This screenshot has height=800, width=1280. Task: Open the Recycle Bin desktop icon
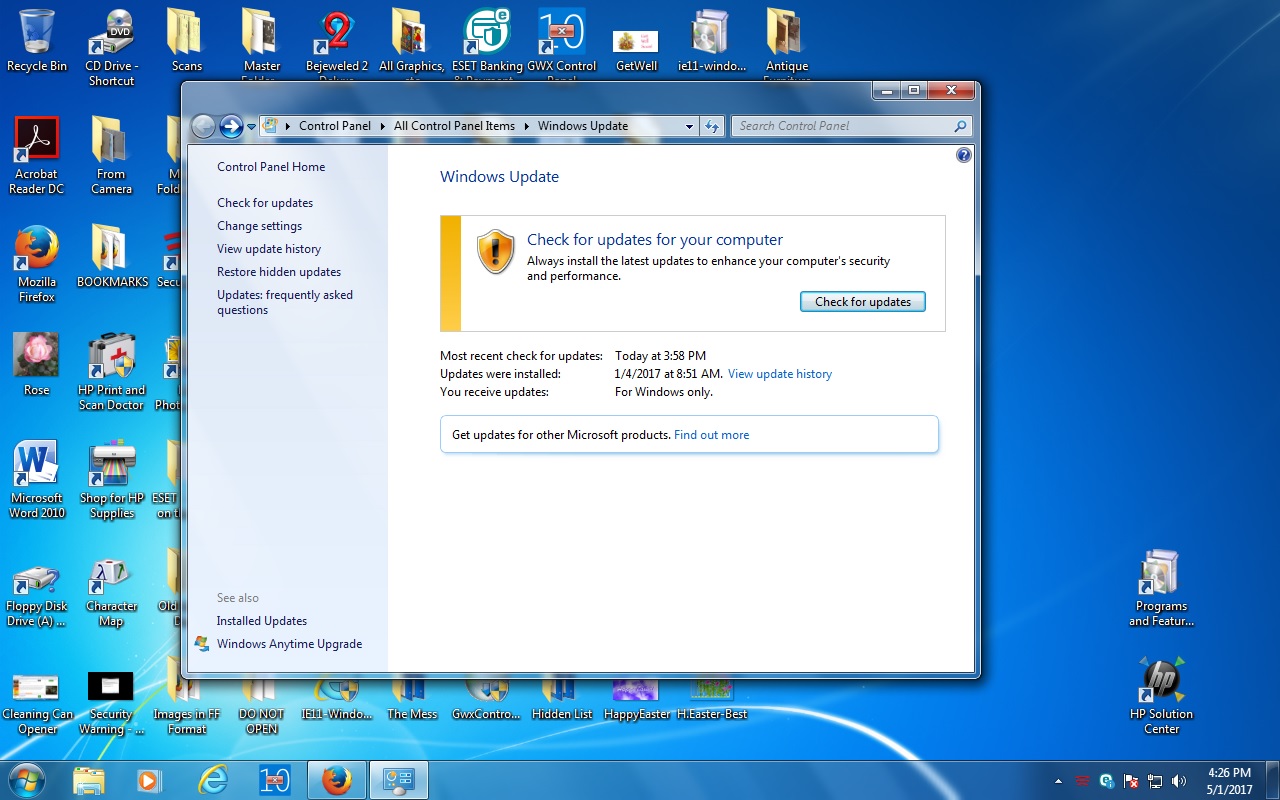pyautogui.click(x=37, y=40)
